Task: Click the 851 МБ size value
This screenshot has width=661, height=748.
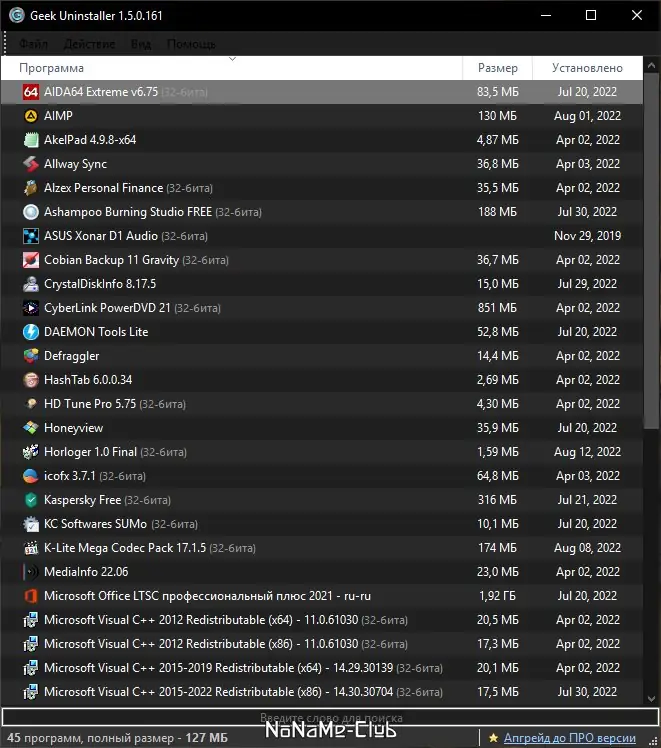Action: pyautogui.click(x=497, y=308)
